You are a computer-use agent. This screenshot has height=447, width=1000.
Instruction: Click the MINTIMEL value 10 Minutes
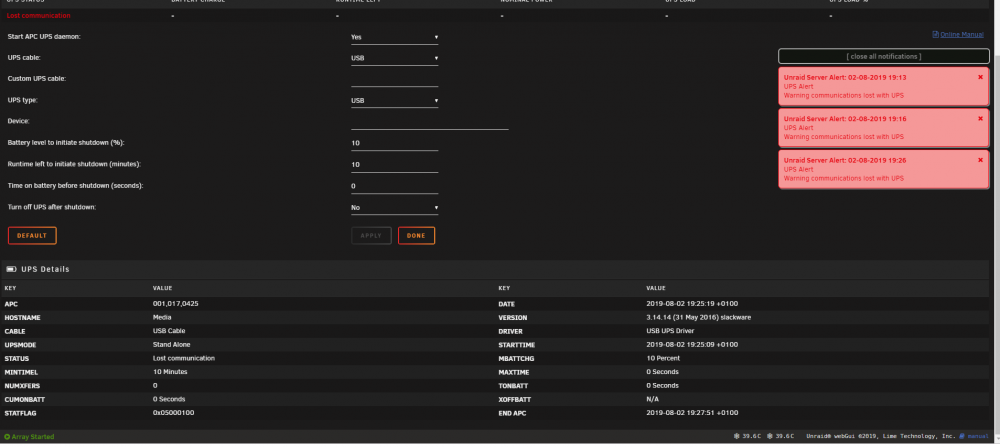pyautogui.click(x=170, y=372)
